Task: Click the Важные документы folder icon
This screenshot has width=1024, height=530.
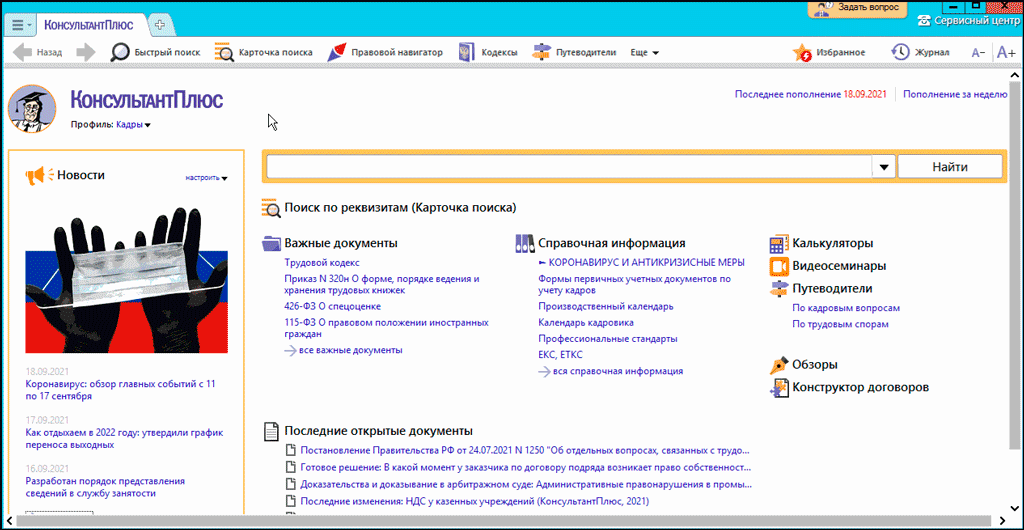Action: [271, 243]
